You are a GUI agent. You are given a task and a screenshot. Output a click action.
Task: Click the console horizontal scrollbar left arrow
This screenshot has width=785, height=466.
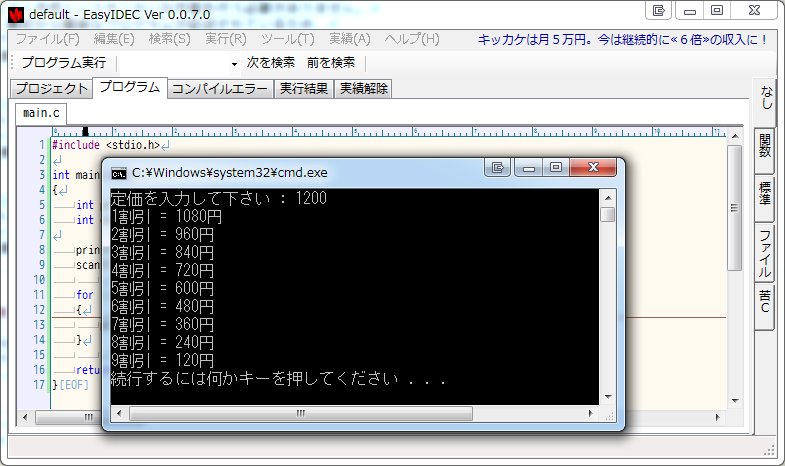tap(119, 413)
